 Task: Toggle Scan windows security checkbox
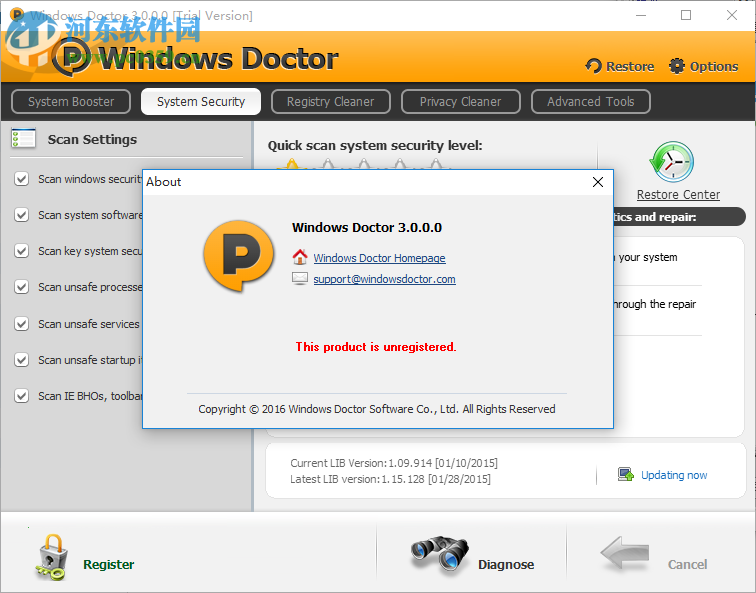21,179
